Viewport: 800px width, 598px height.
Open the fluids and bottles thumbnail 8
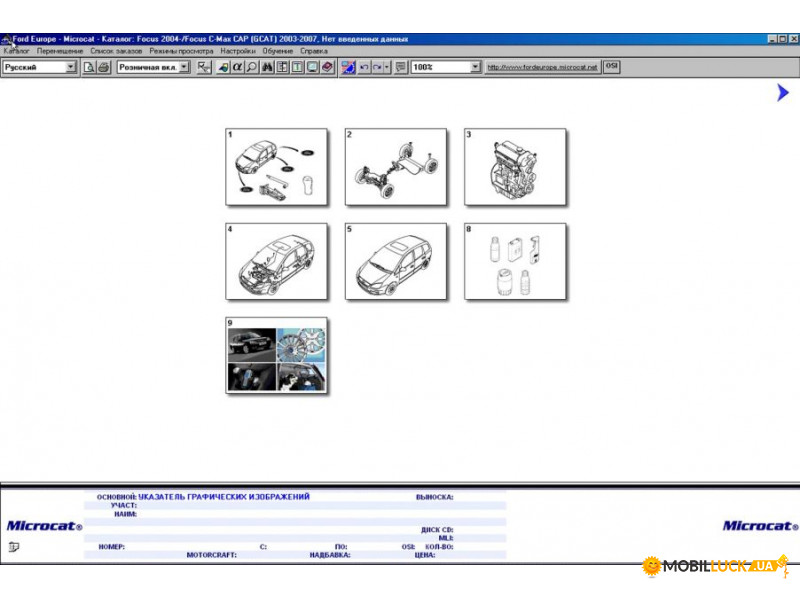pos(515,261)
